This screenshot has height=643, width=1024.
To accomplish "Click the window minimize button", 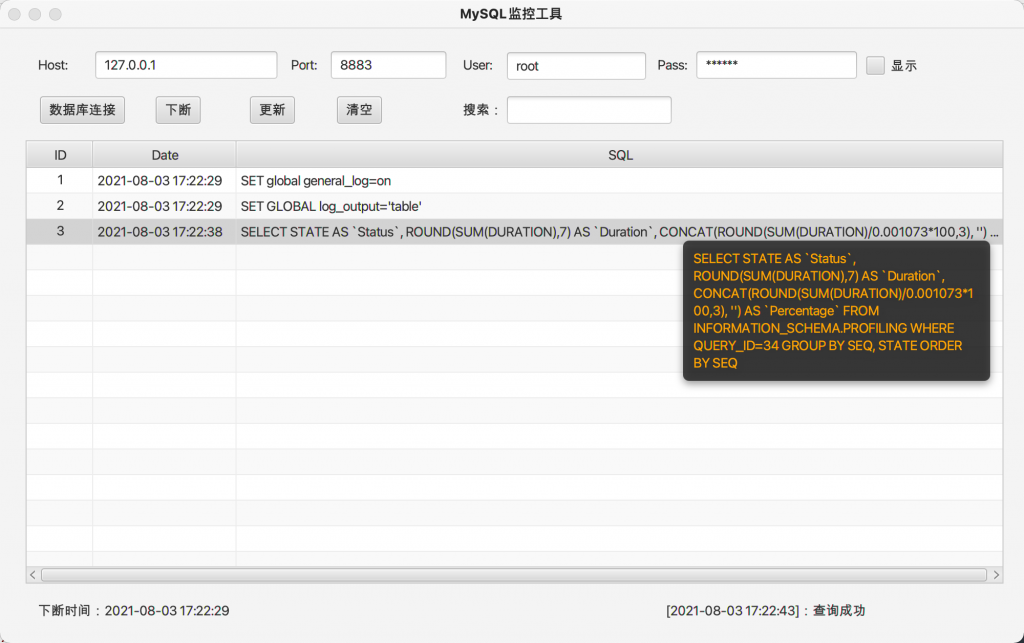I will pos(35,14).
